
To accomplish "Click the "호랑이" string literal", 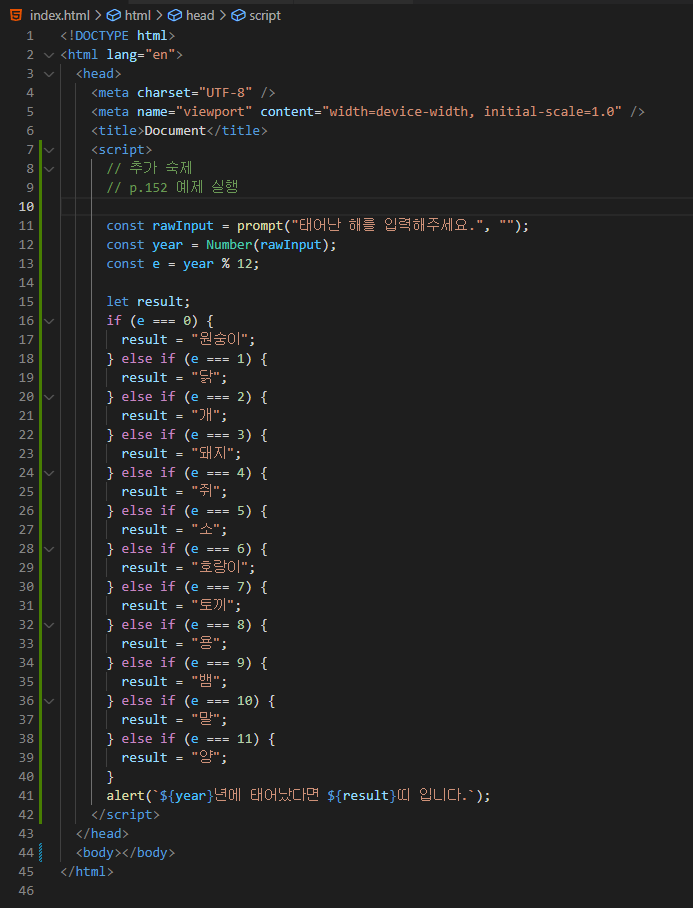I will point(219,568).
